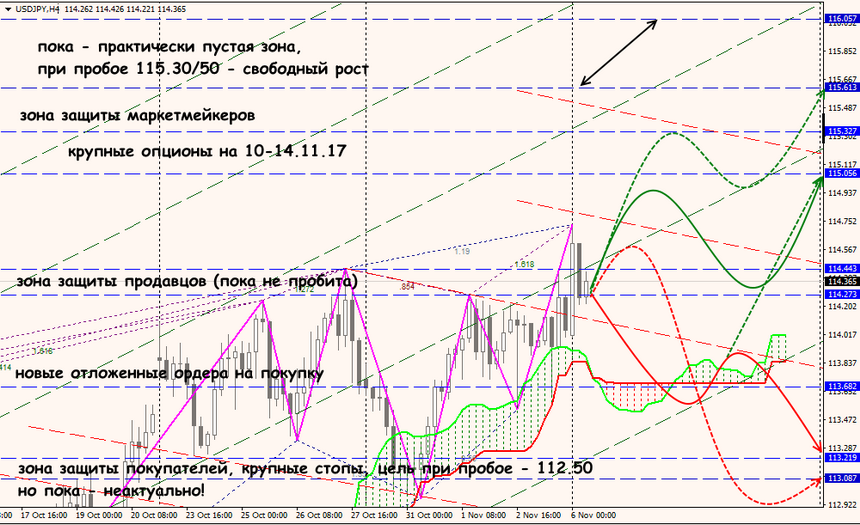Image resolution: width=860 pixels, height=525 pixels.
Task: Click the 31 Oct 00:00 time axis label
Action: pyautogui.click(x=429, y=516)
